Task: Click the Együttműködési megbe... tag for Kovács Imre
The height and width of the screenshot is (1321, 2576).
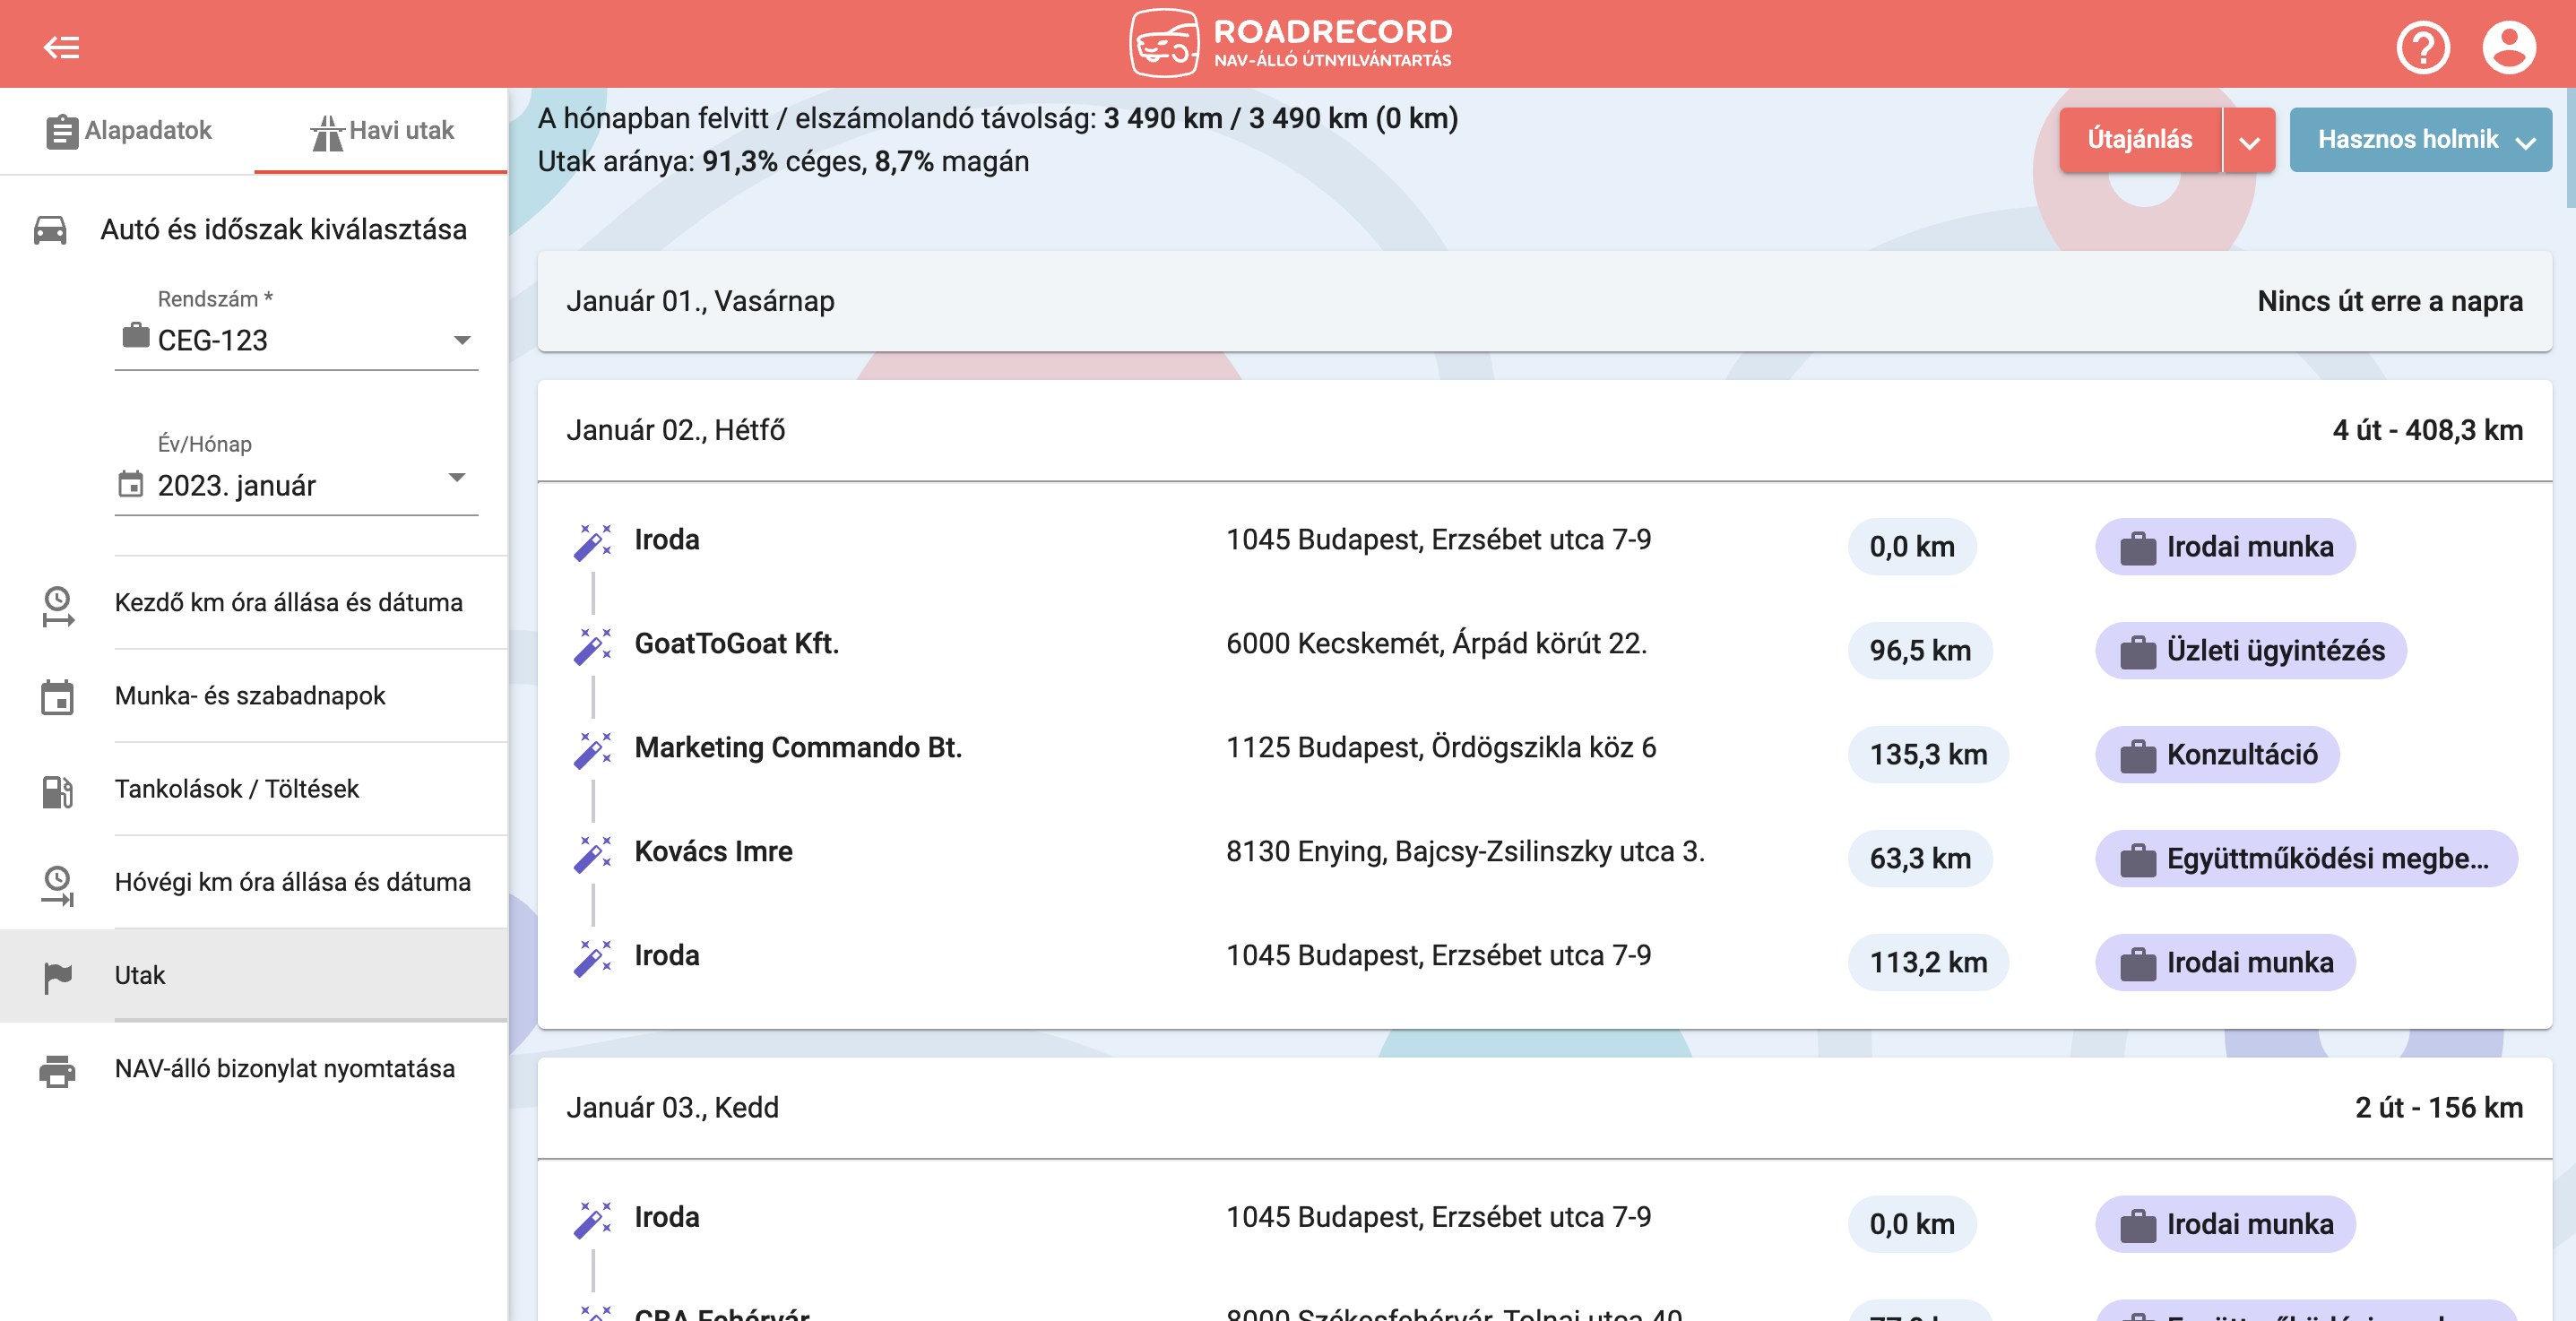Action: [x=2305, y=859]
